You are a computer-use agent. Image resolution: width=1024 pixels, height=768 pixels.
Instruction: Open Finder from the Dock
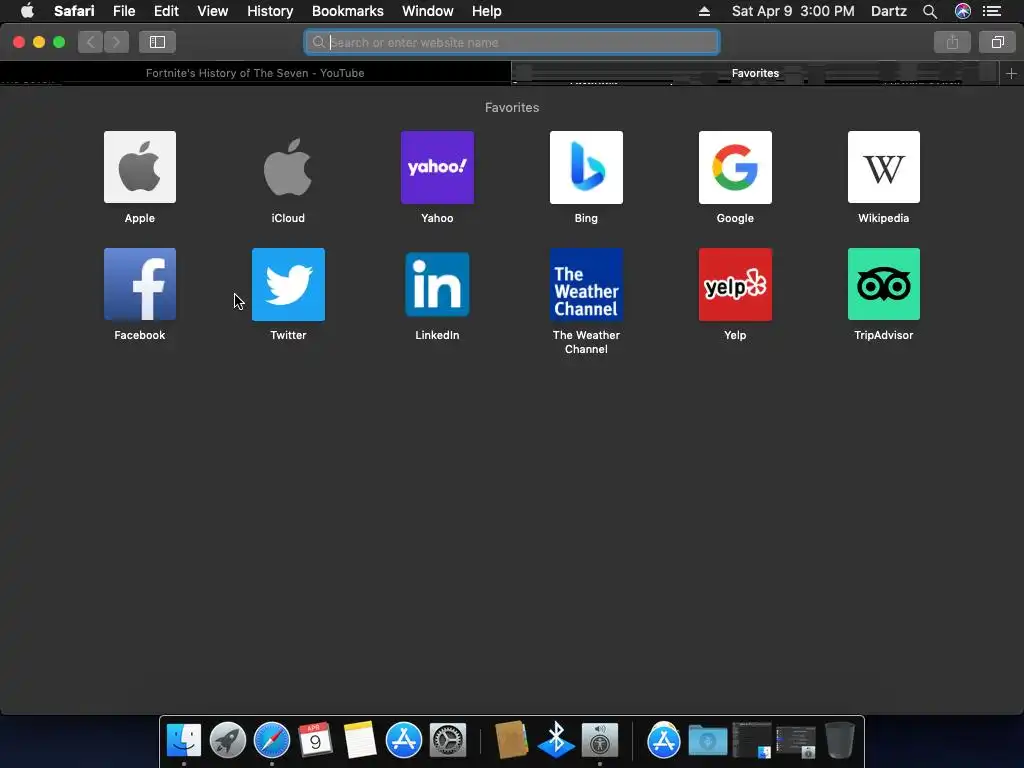coord(184,740)
